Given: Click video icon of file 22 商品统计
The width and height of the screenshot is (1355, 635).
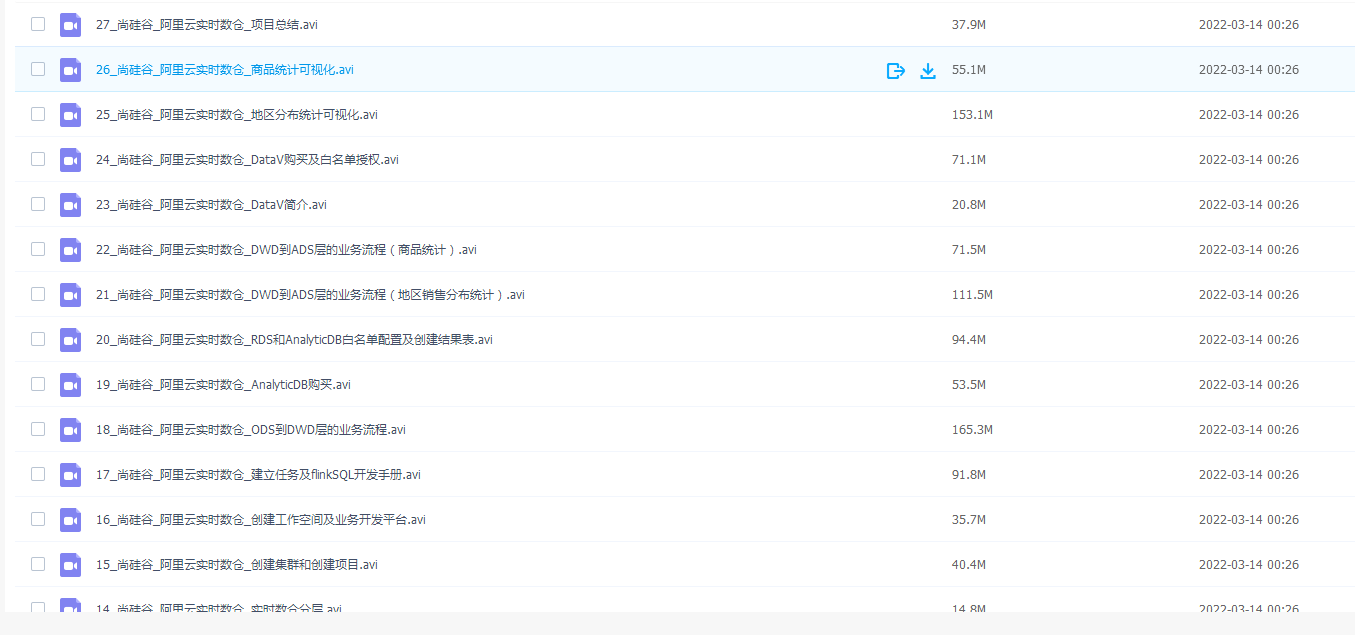Looking at the screenshot, I should (x=70, y=250).
